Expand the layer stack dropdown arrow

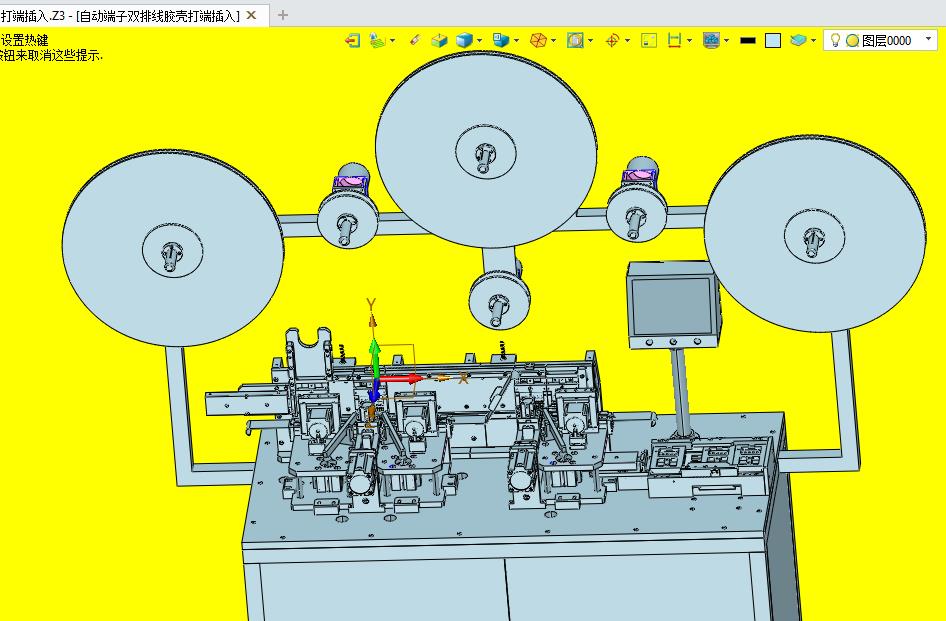pyautogui.click(x=813, y=40)
